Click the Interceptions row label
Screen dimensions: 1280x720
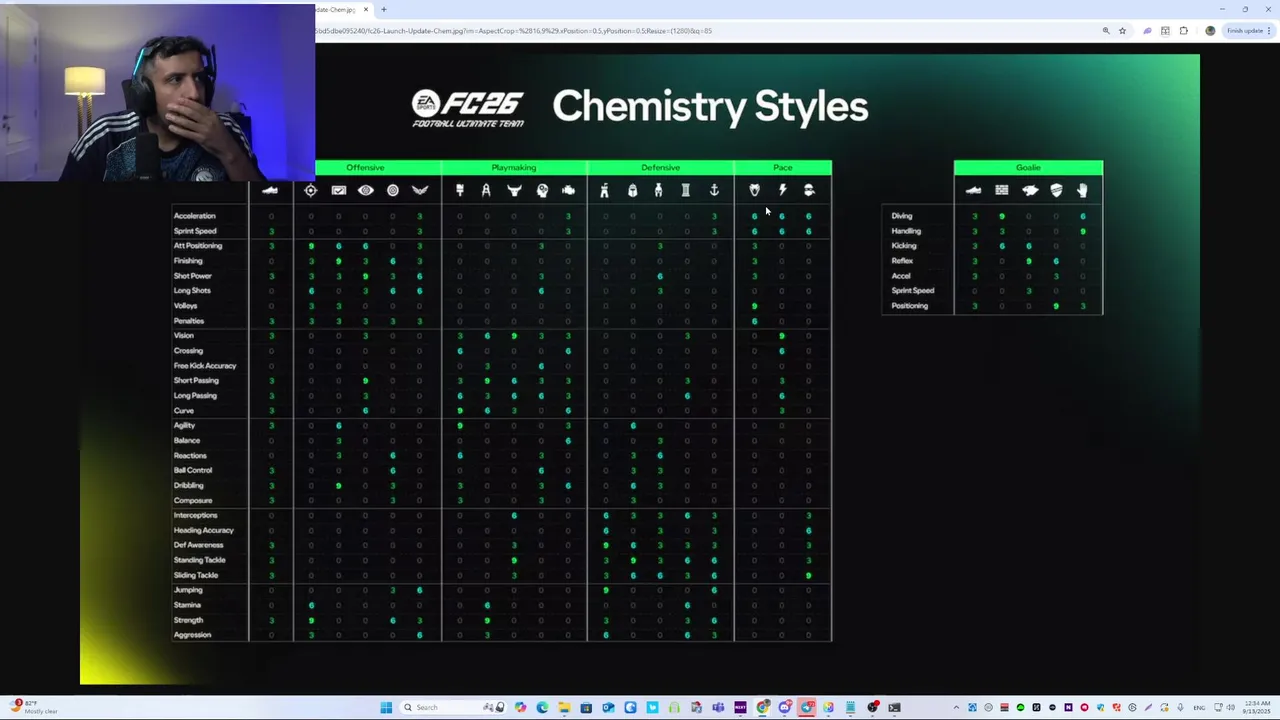tap(195, 515)
